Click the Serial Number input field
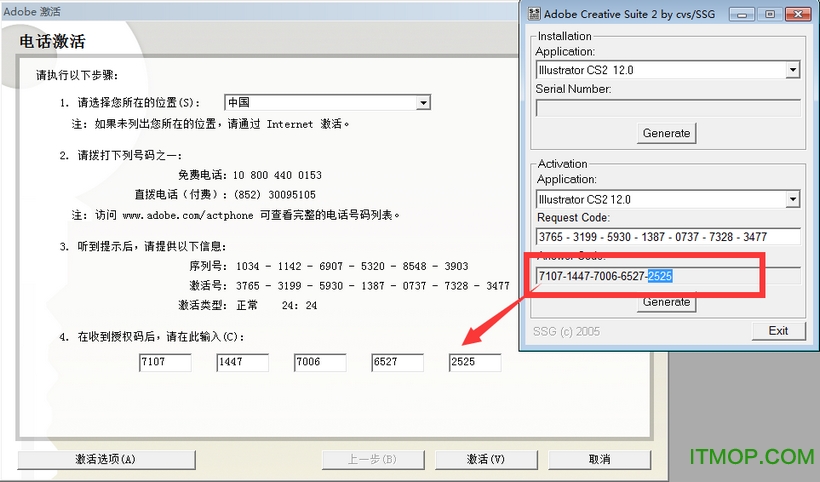 click(x=668, y=108)
